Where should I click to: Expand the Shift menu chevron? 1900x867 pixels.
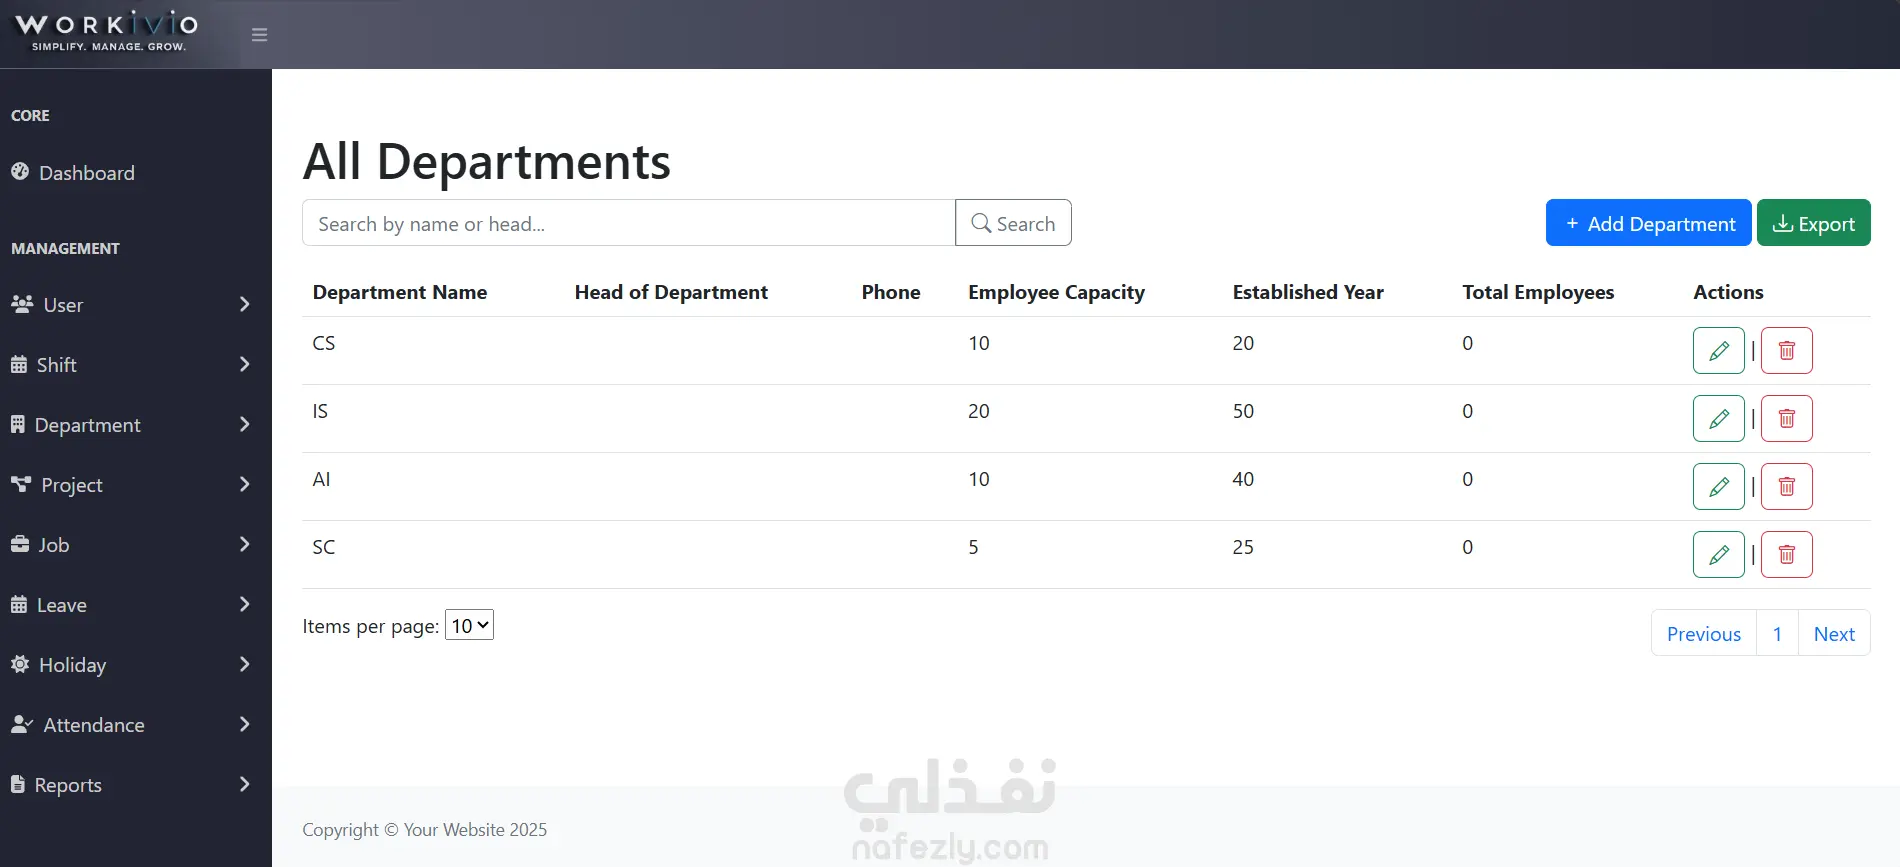click(244, 364)
